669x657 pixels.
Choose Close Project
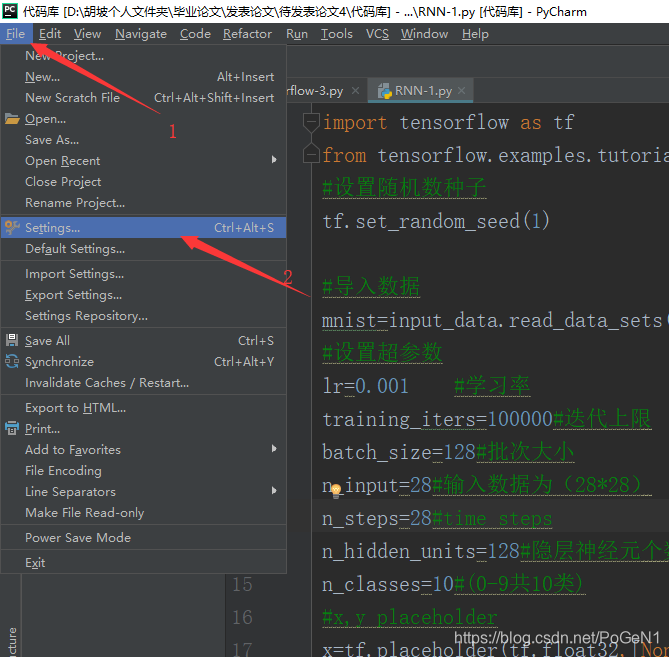click(143, 181)
